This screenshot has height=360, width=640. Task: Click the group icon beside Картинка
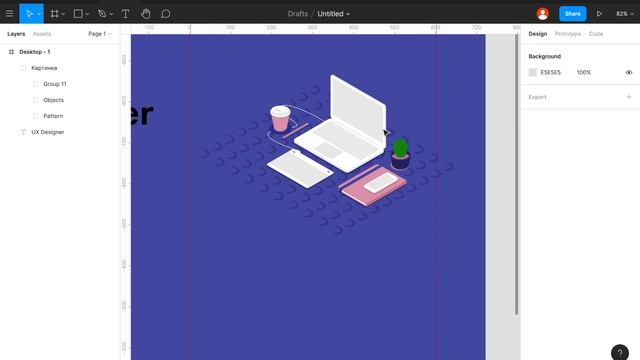pyautogui.click(x=23, y=68)
